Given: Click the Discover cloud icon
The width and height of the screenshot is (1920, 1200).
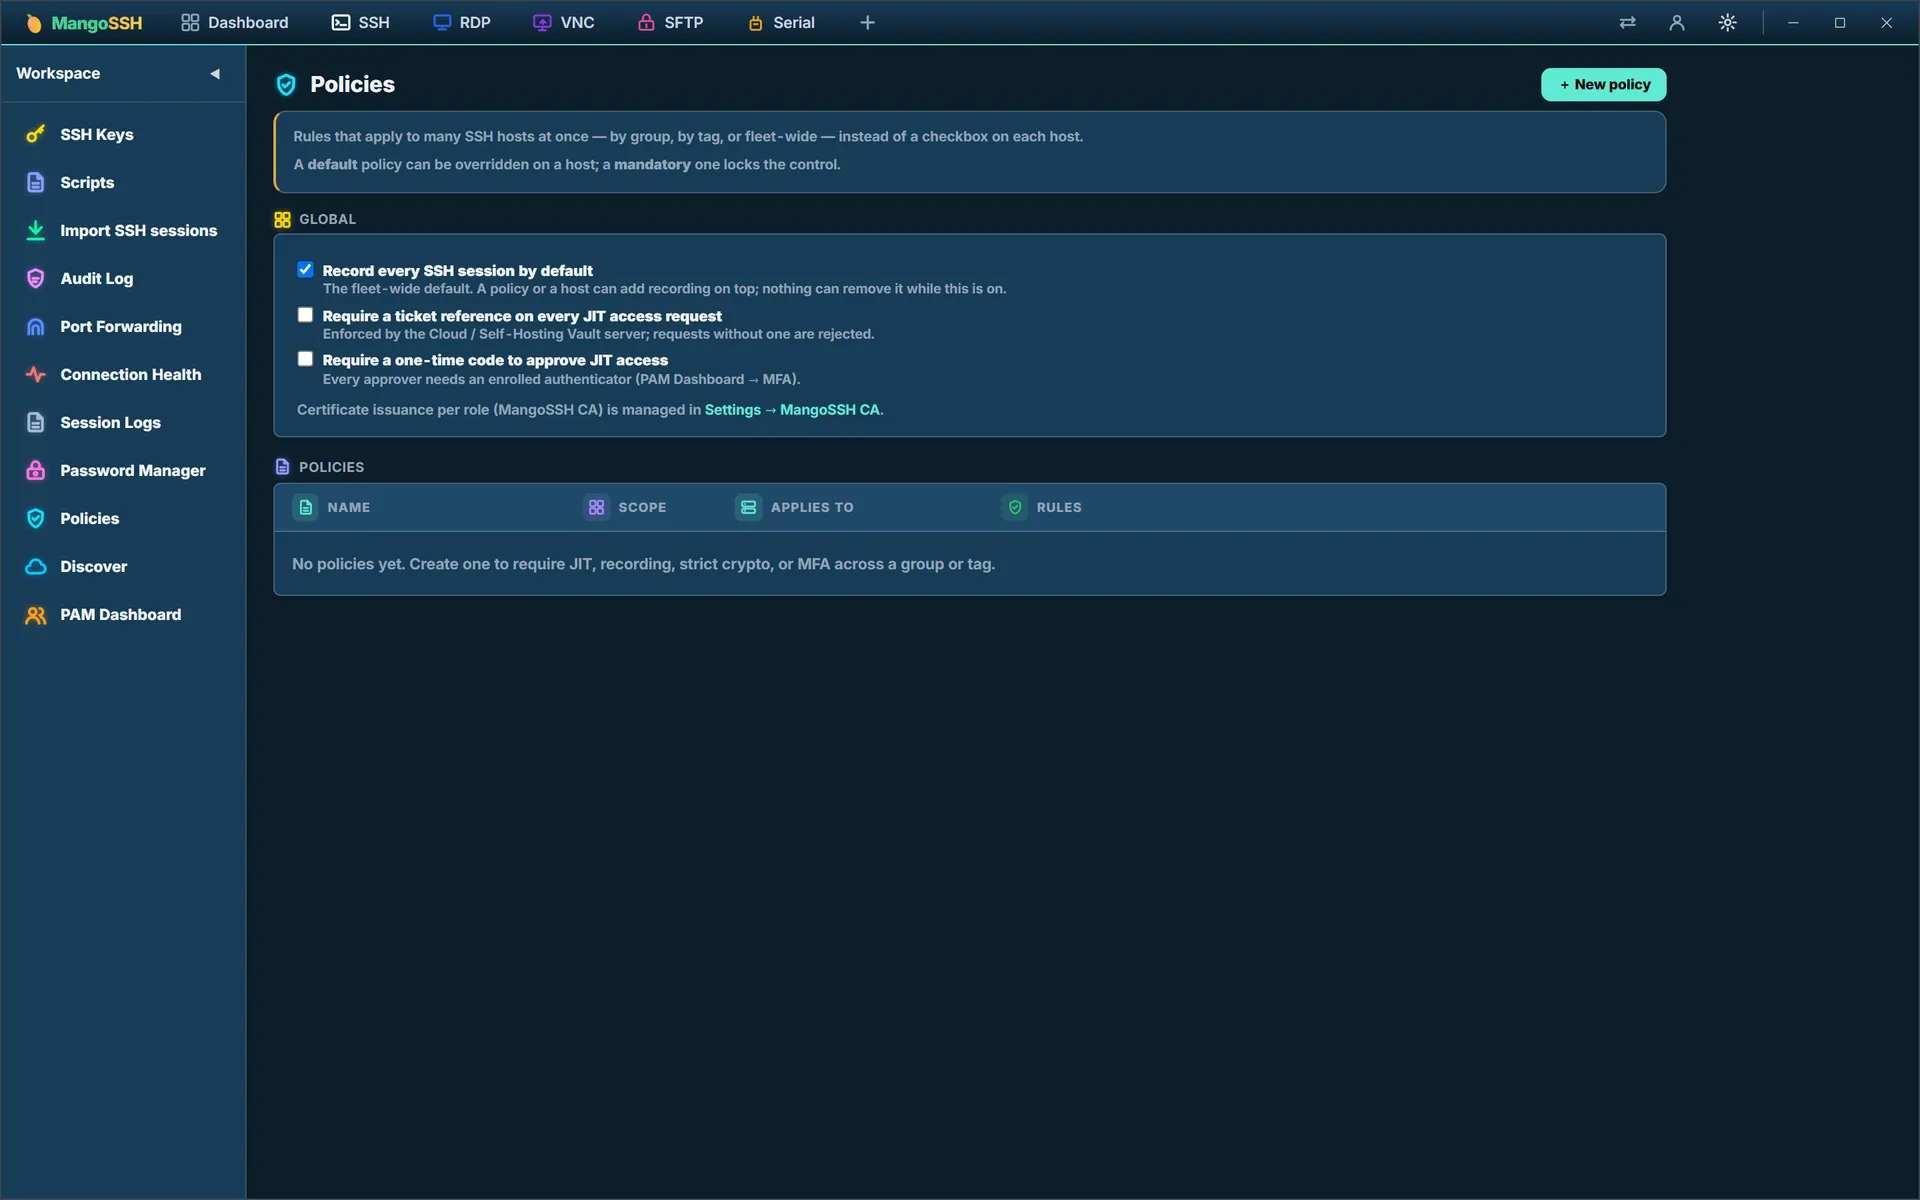Looking at the screenshot, I should pos(35,566).
